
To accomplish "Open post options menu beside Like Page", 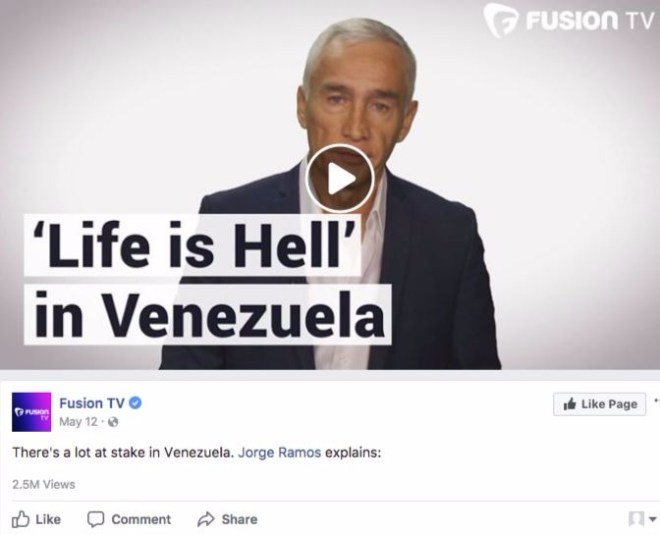I will [x=656, y=400].
